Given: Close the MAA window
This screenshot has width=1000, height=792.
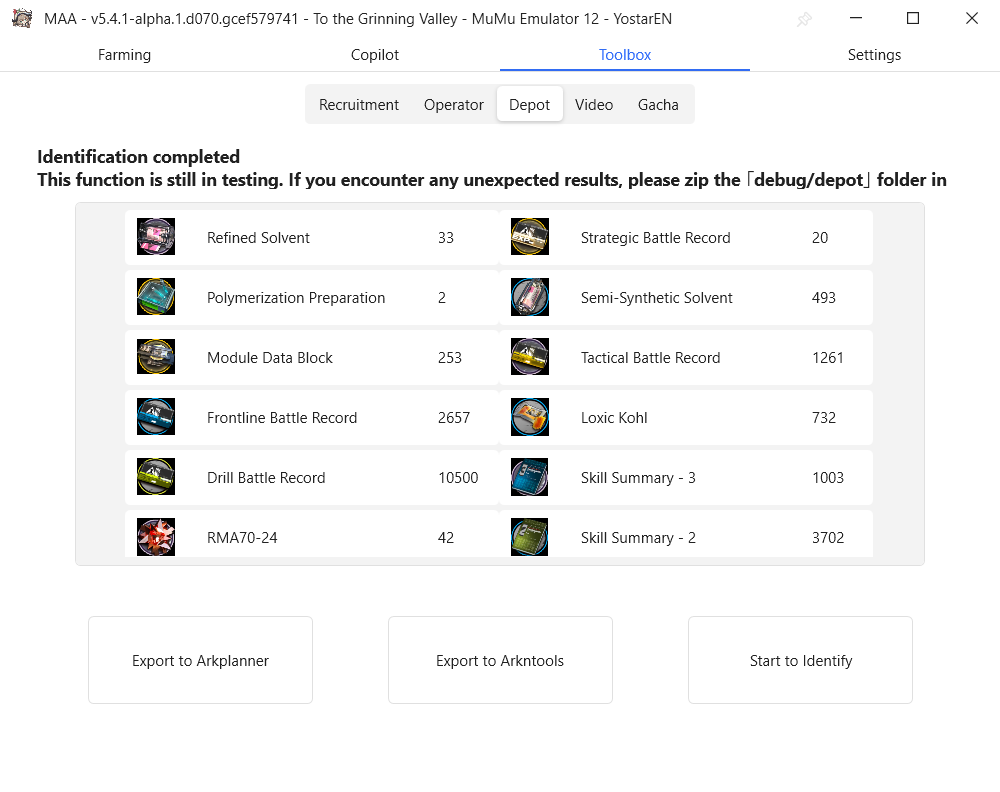Looking at the screenshot, I should tap(971, 18).
